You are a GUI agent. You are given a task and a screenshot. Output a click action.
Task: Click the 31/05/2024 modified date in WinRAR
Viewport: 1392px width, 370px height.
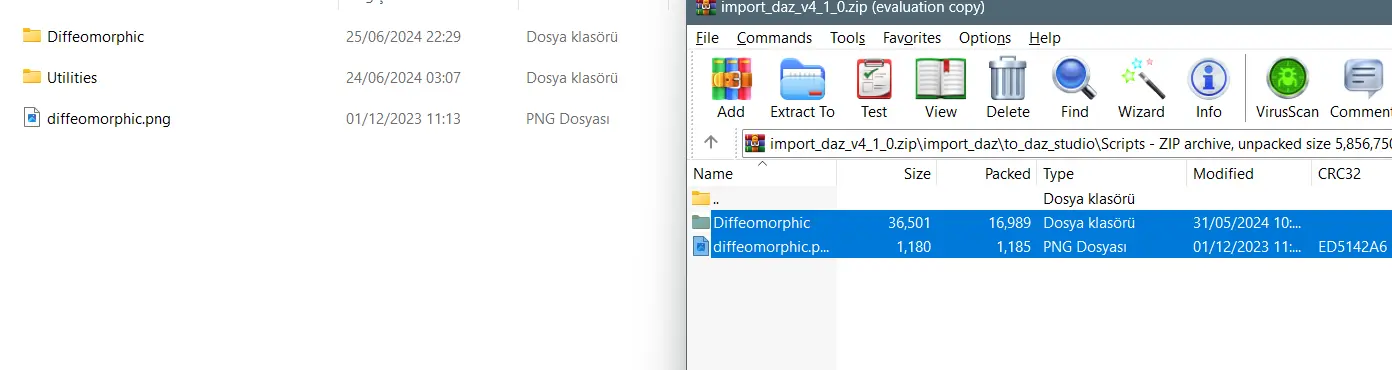(x=1248, y=222)
